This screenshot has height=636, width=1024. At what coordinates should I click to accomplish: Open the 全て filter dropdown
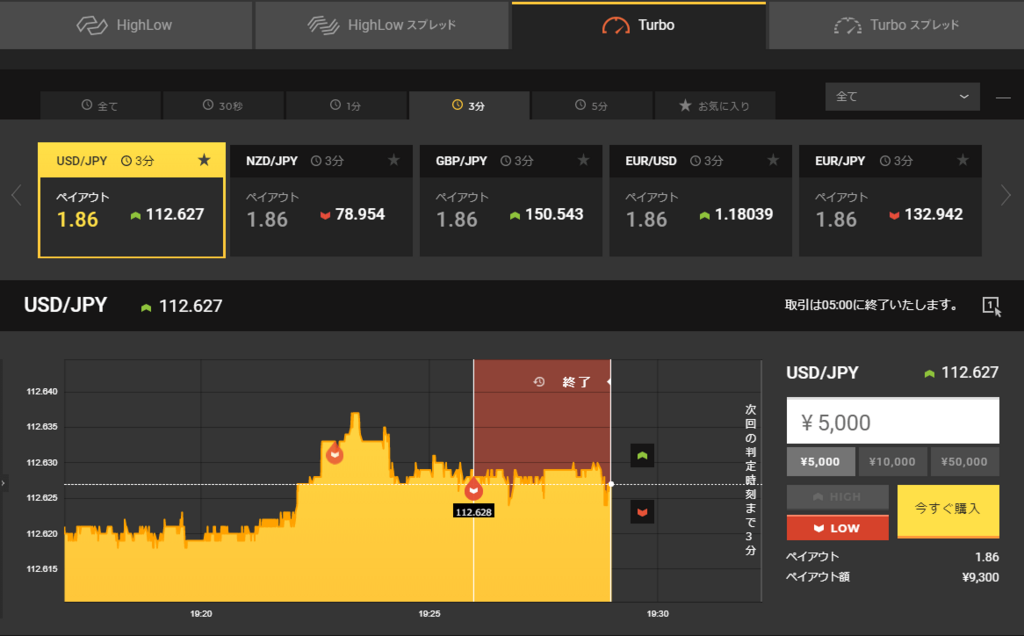point(902,96)
